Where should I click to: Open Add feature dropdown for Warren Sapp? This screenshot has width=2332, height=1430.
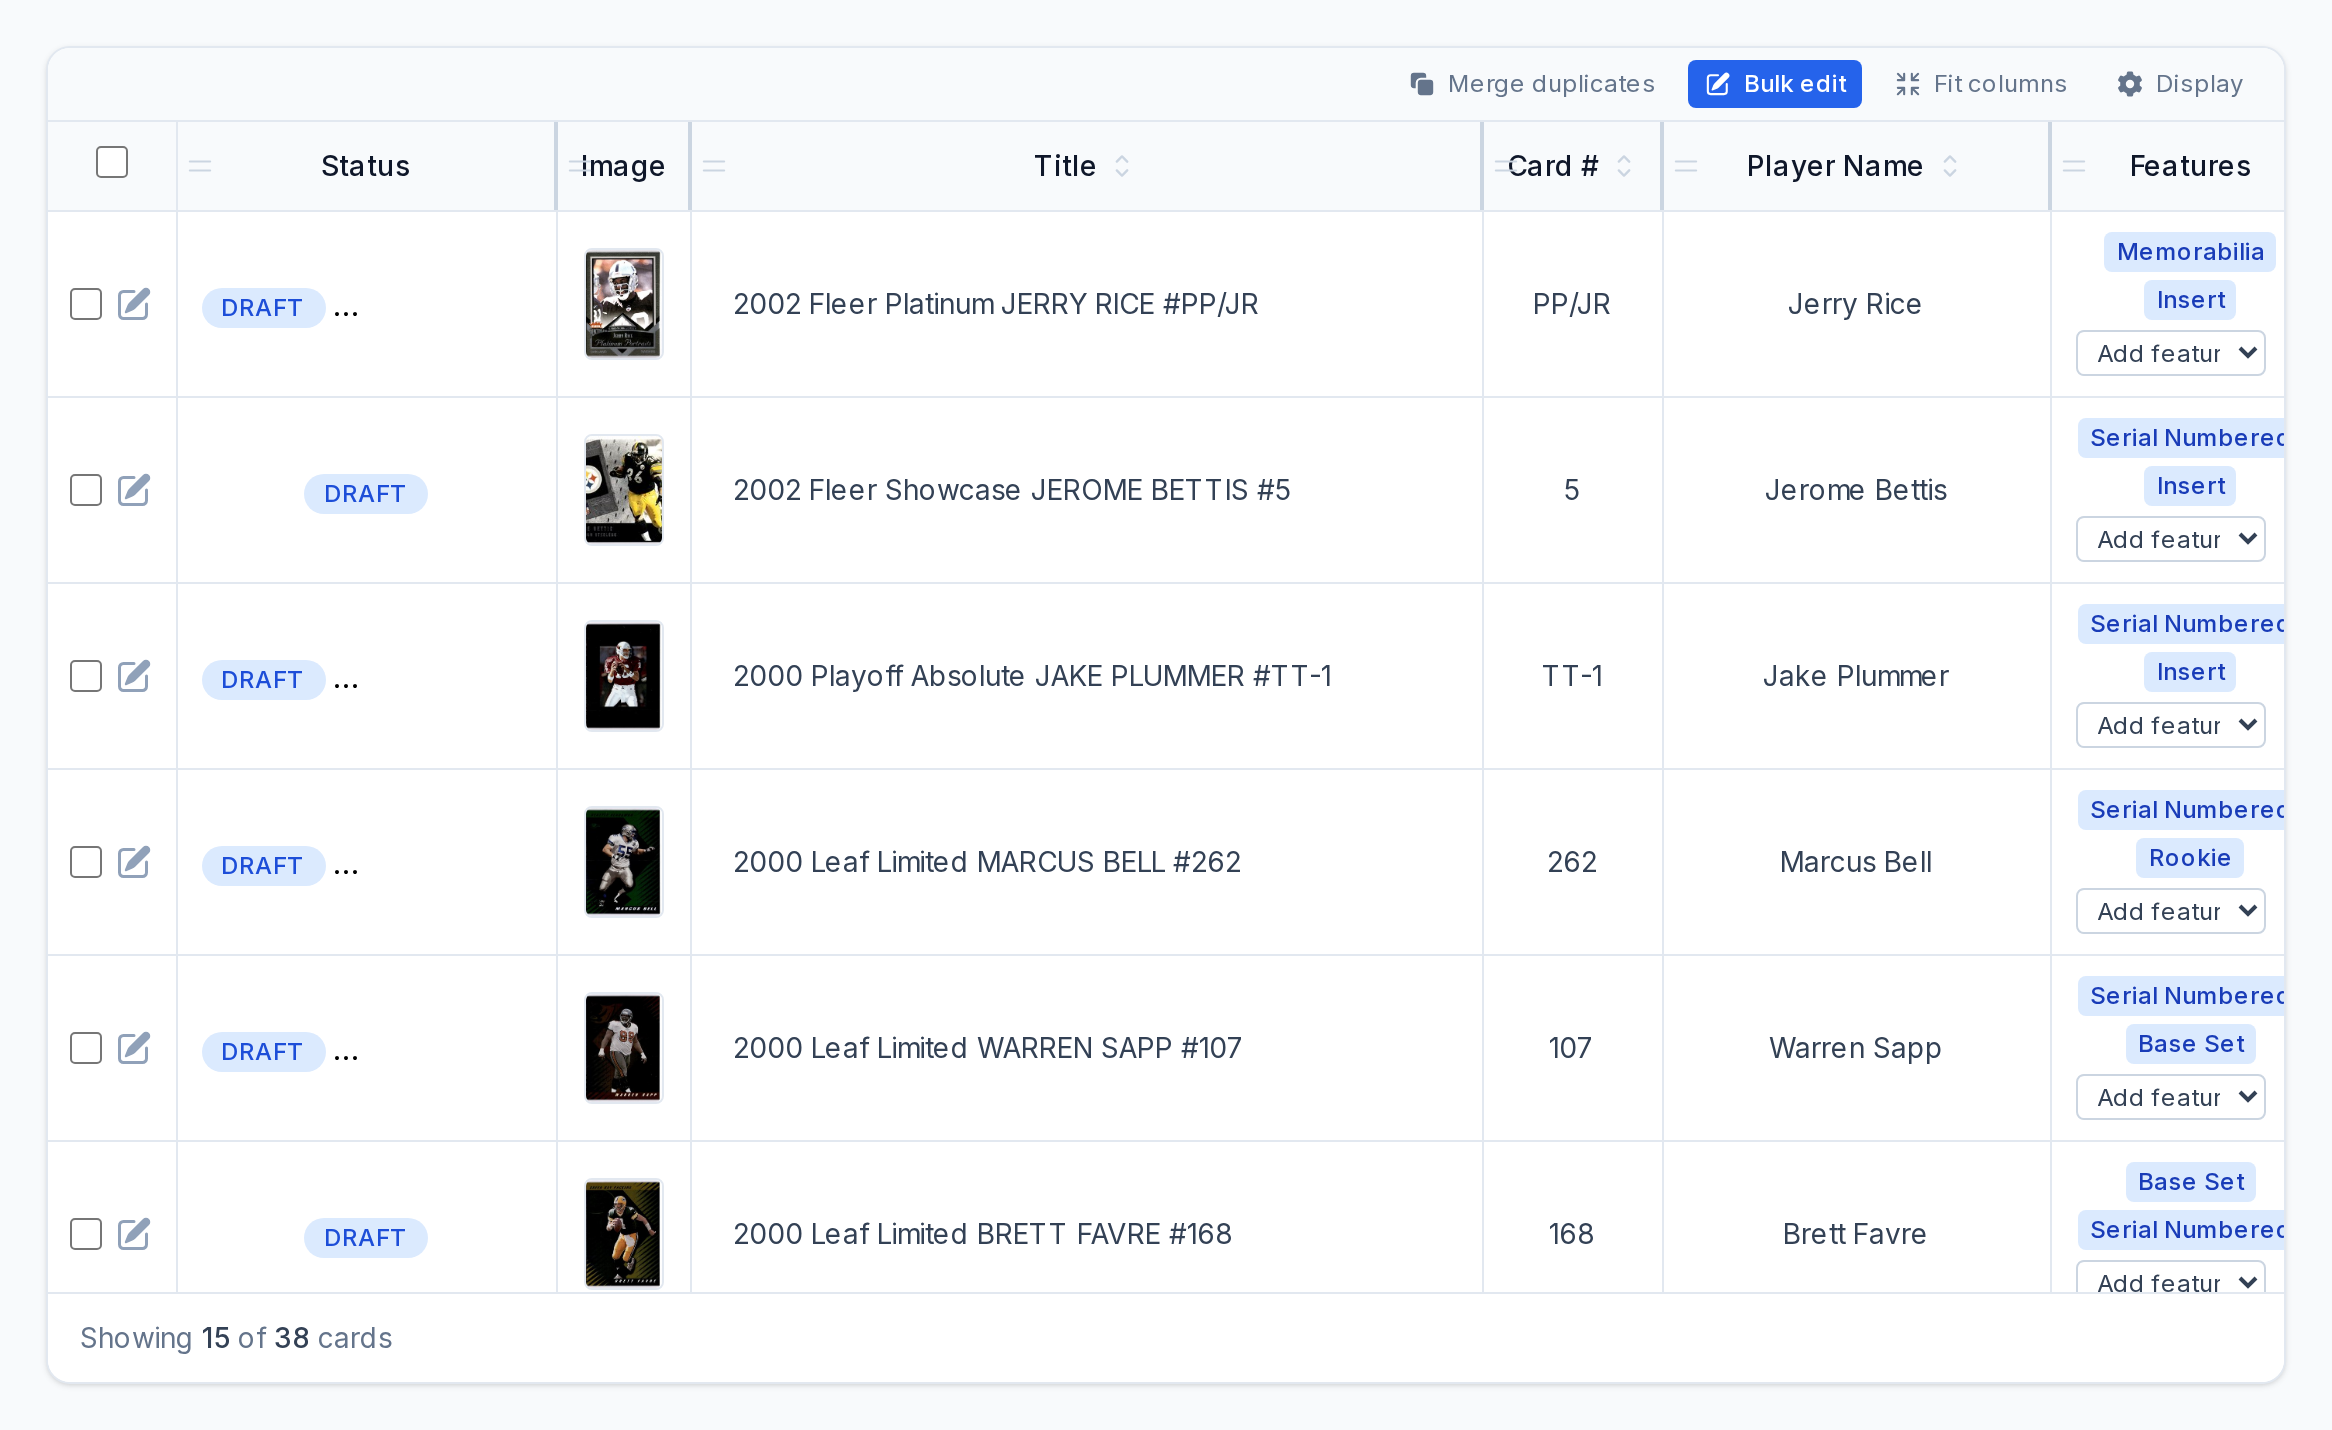click(x=2171, y=1097)
